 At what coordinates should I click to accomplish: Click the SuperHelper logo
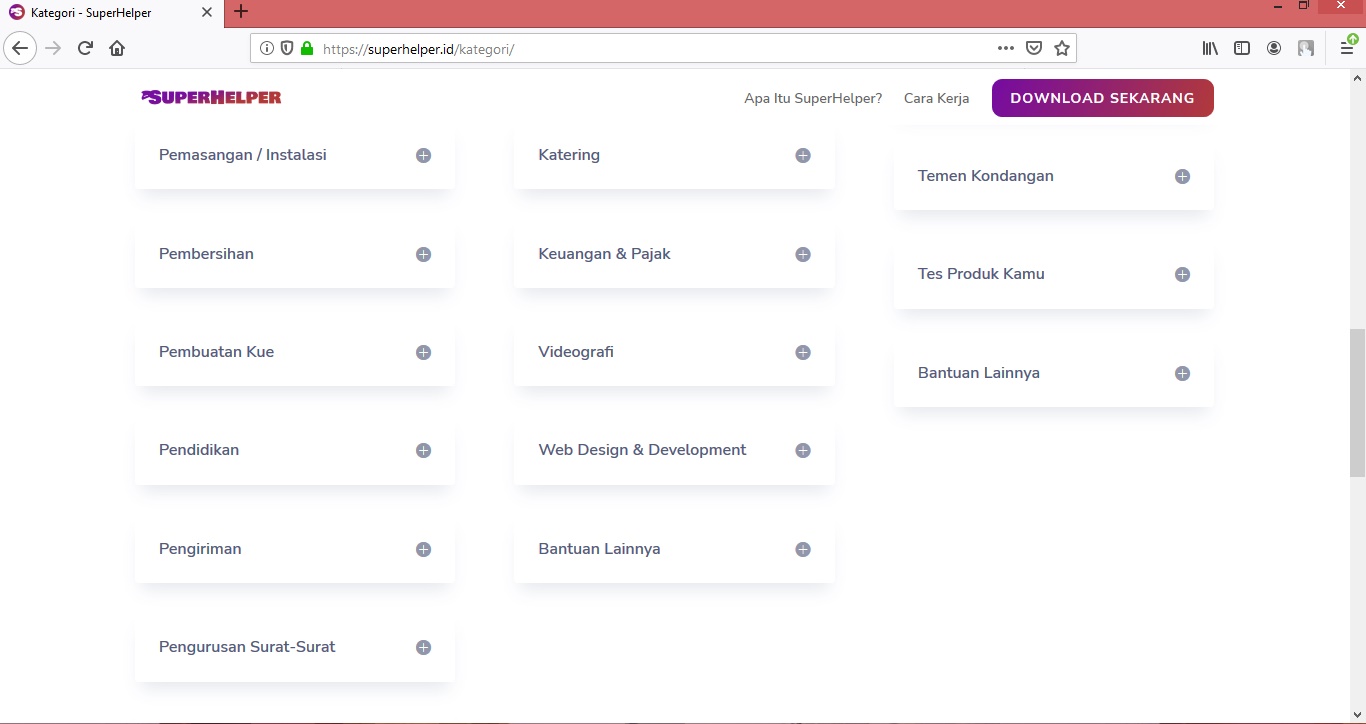point(211,98)
